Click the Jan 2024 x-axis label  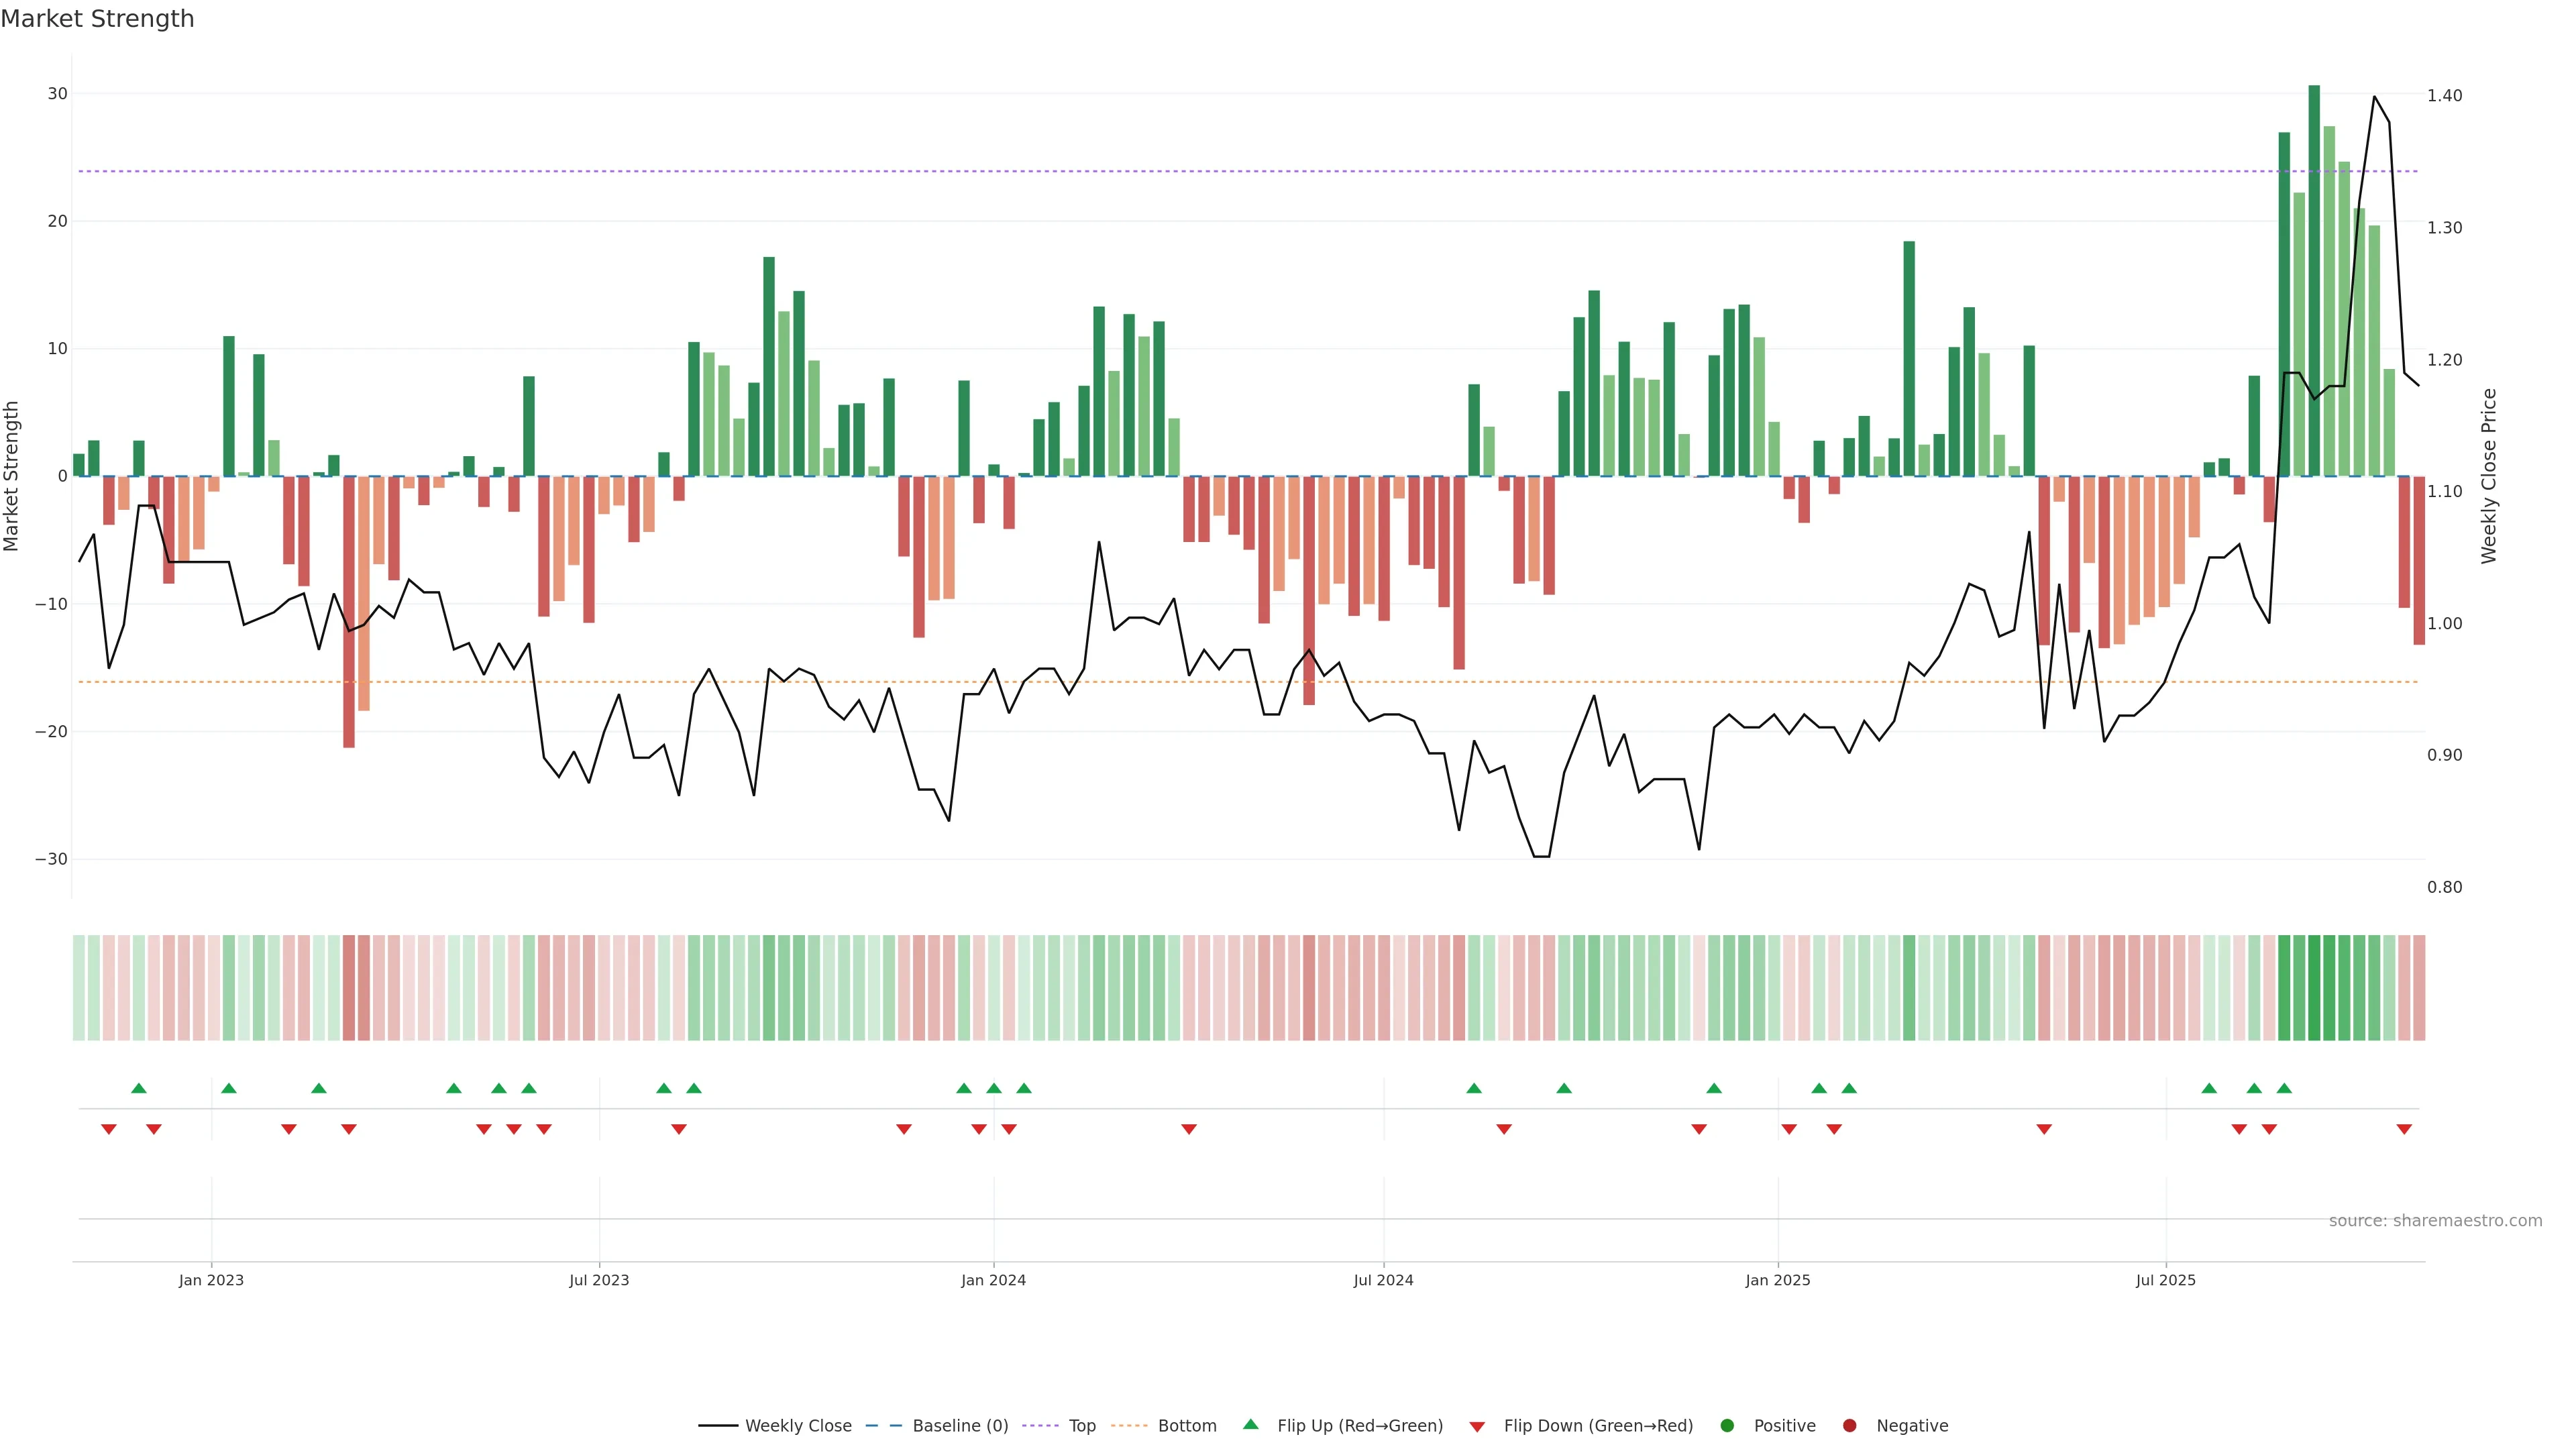[993, 1280]
